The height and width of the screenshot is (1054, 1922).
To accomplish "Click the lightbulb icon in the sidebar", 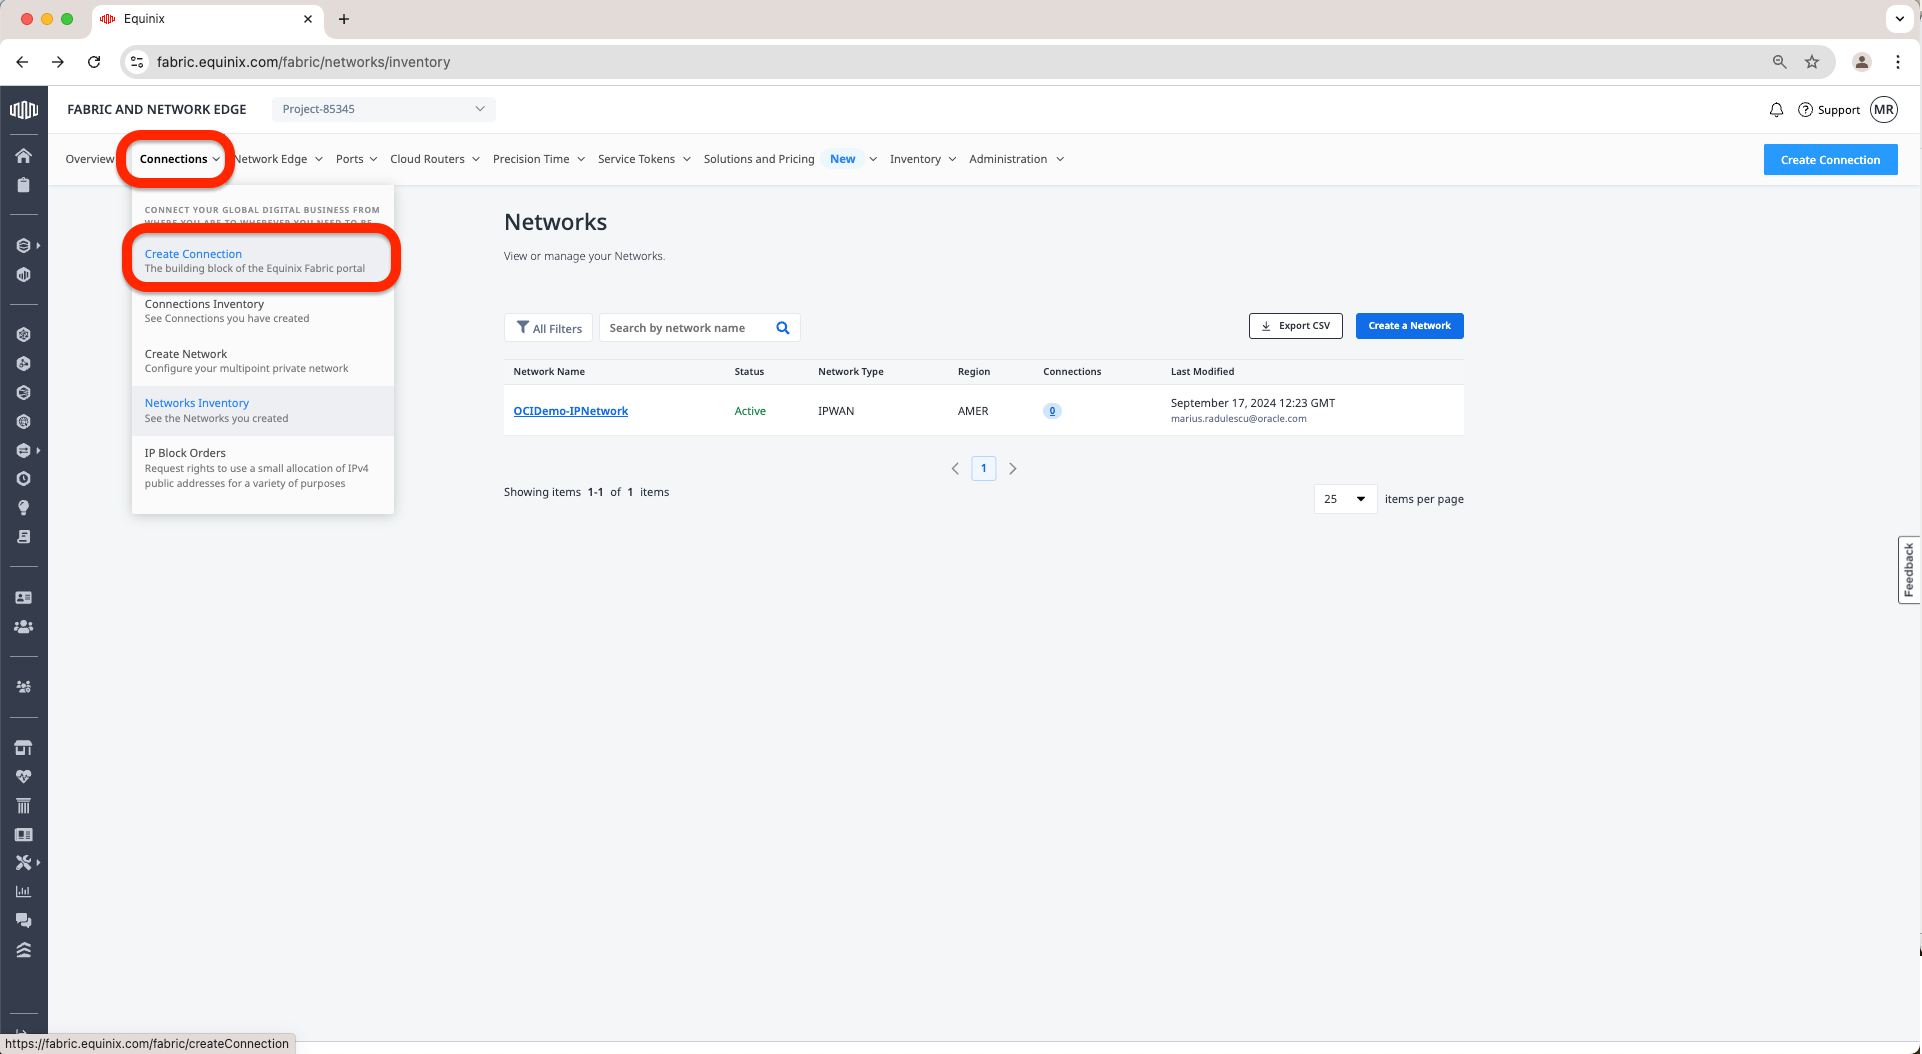I will (x=23, y=508).
